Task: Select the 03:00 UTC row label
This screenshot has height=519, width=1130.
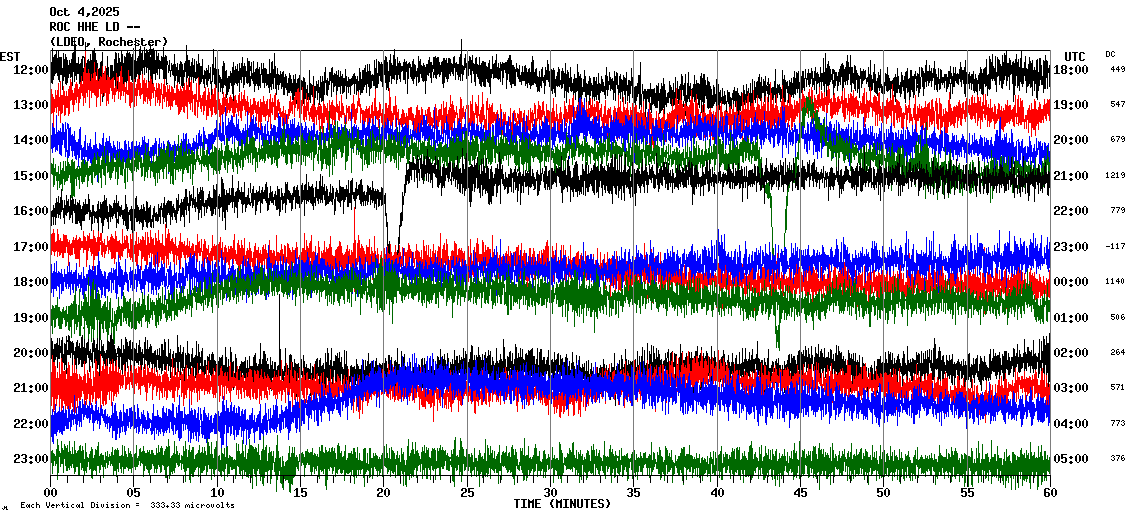Action: pos(1070,388)
